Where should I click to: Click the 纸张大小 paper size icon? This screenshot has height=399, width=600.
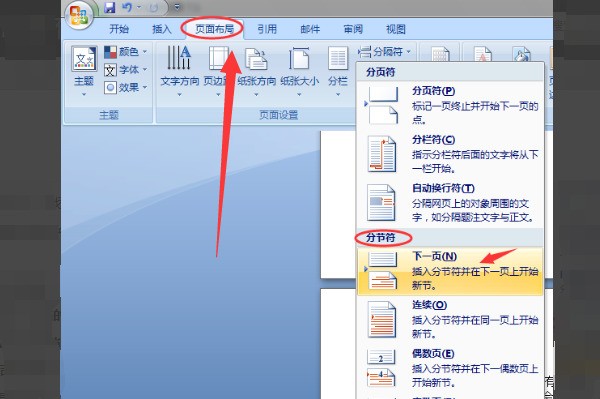(x=299, y=58)
